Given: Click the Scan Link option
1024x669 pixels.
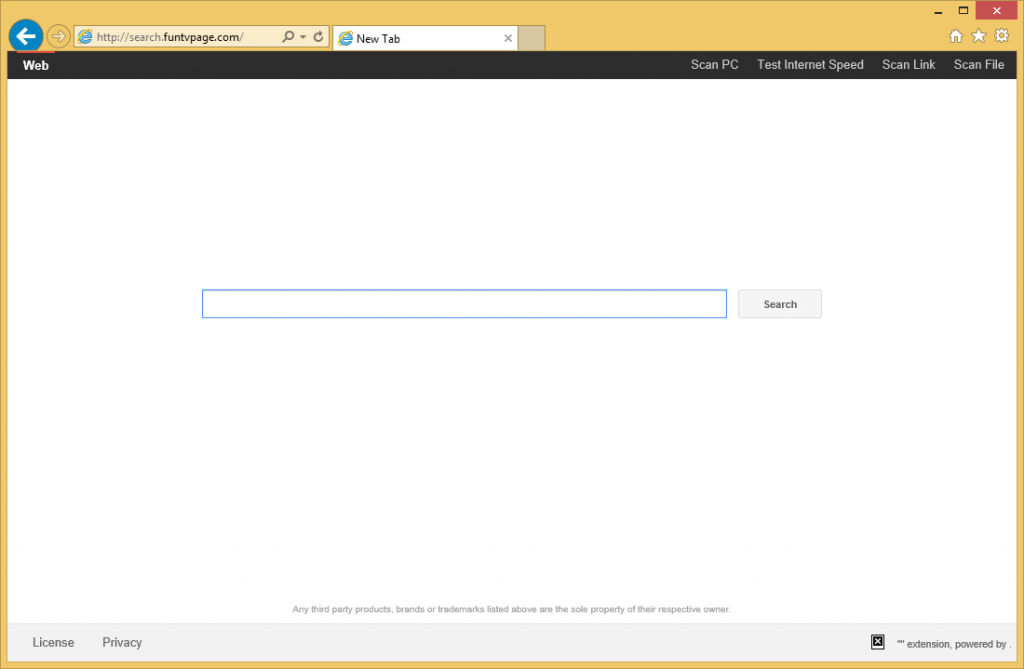Looking at the screenshot, I should coord(908,65).
